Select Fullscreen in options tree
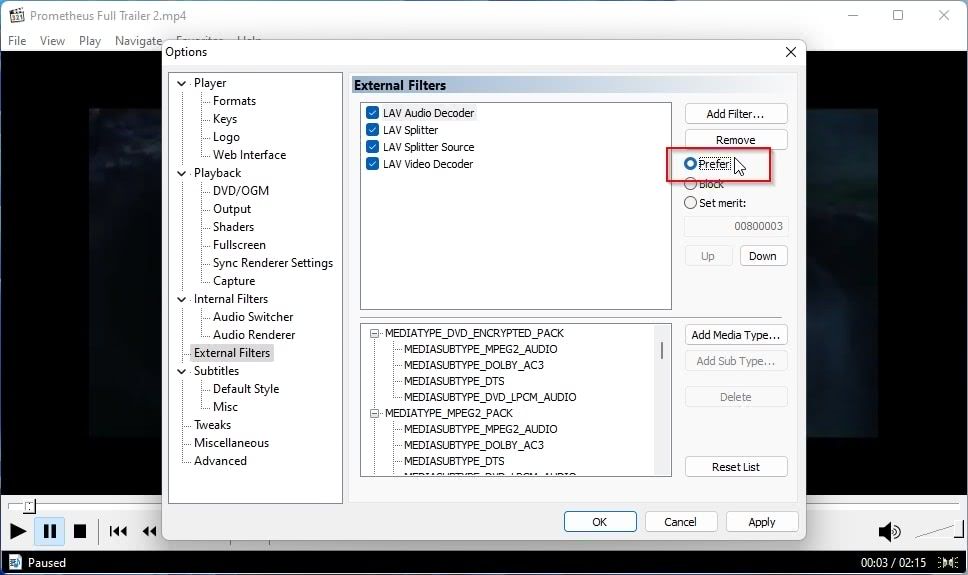This screenshot has width=968, height=575. pyautogui.click(x=239, y=245)
